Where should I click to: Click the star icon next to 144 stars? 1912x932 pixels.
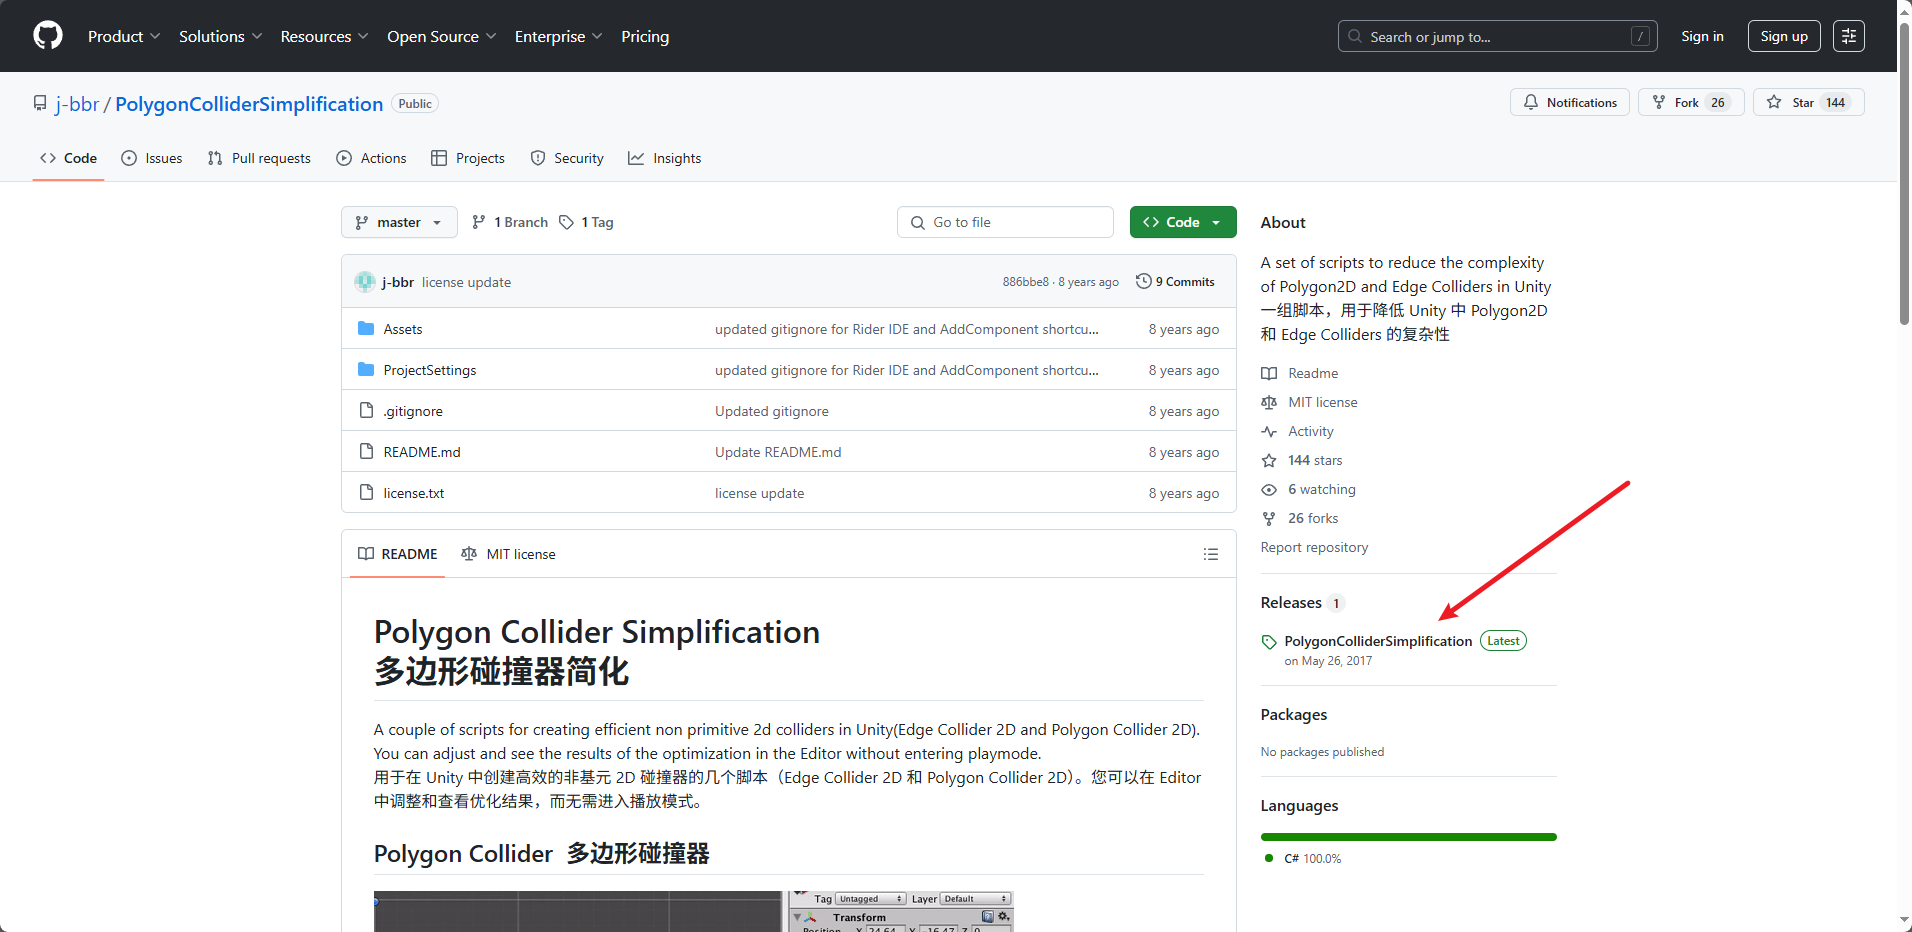tap(1269, 460)
